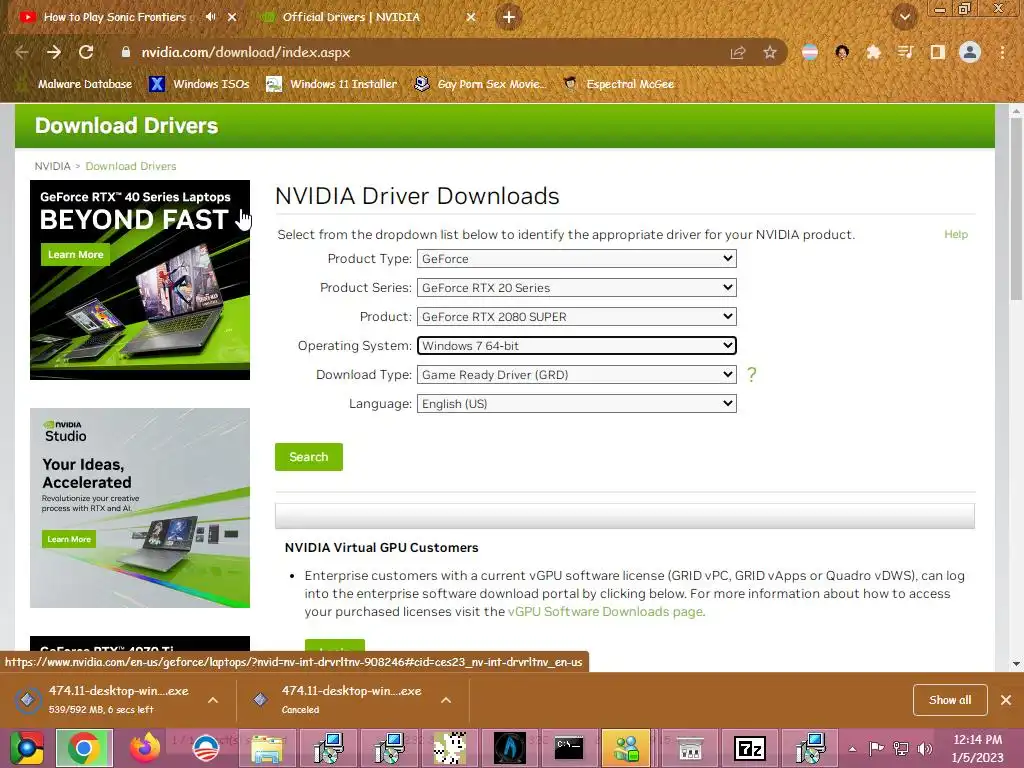
Task: Click the RTX 40 Series Laptops banner image
Action: coord(140,280)
